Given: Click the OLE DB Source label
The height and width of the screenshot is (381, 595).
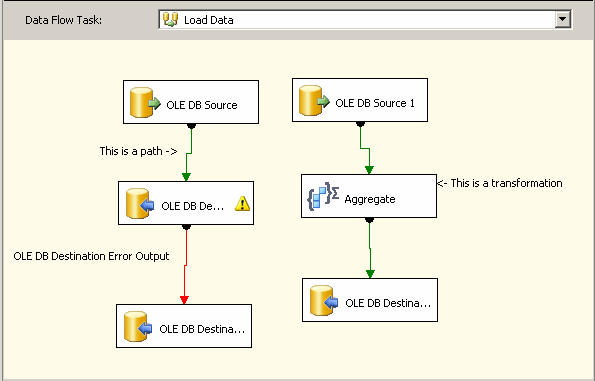Looking at the screenshot, I should pyautogui.click(x=202, y=105).
